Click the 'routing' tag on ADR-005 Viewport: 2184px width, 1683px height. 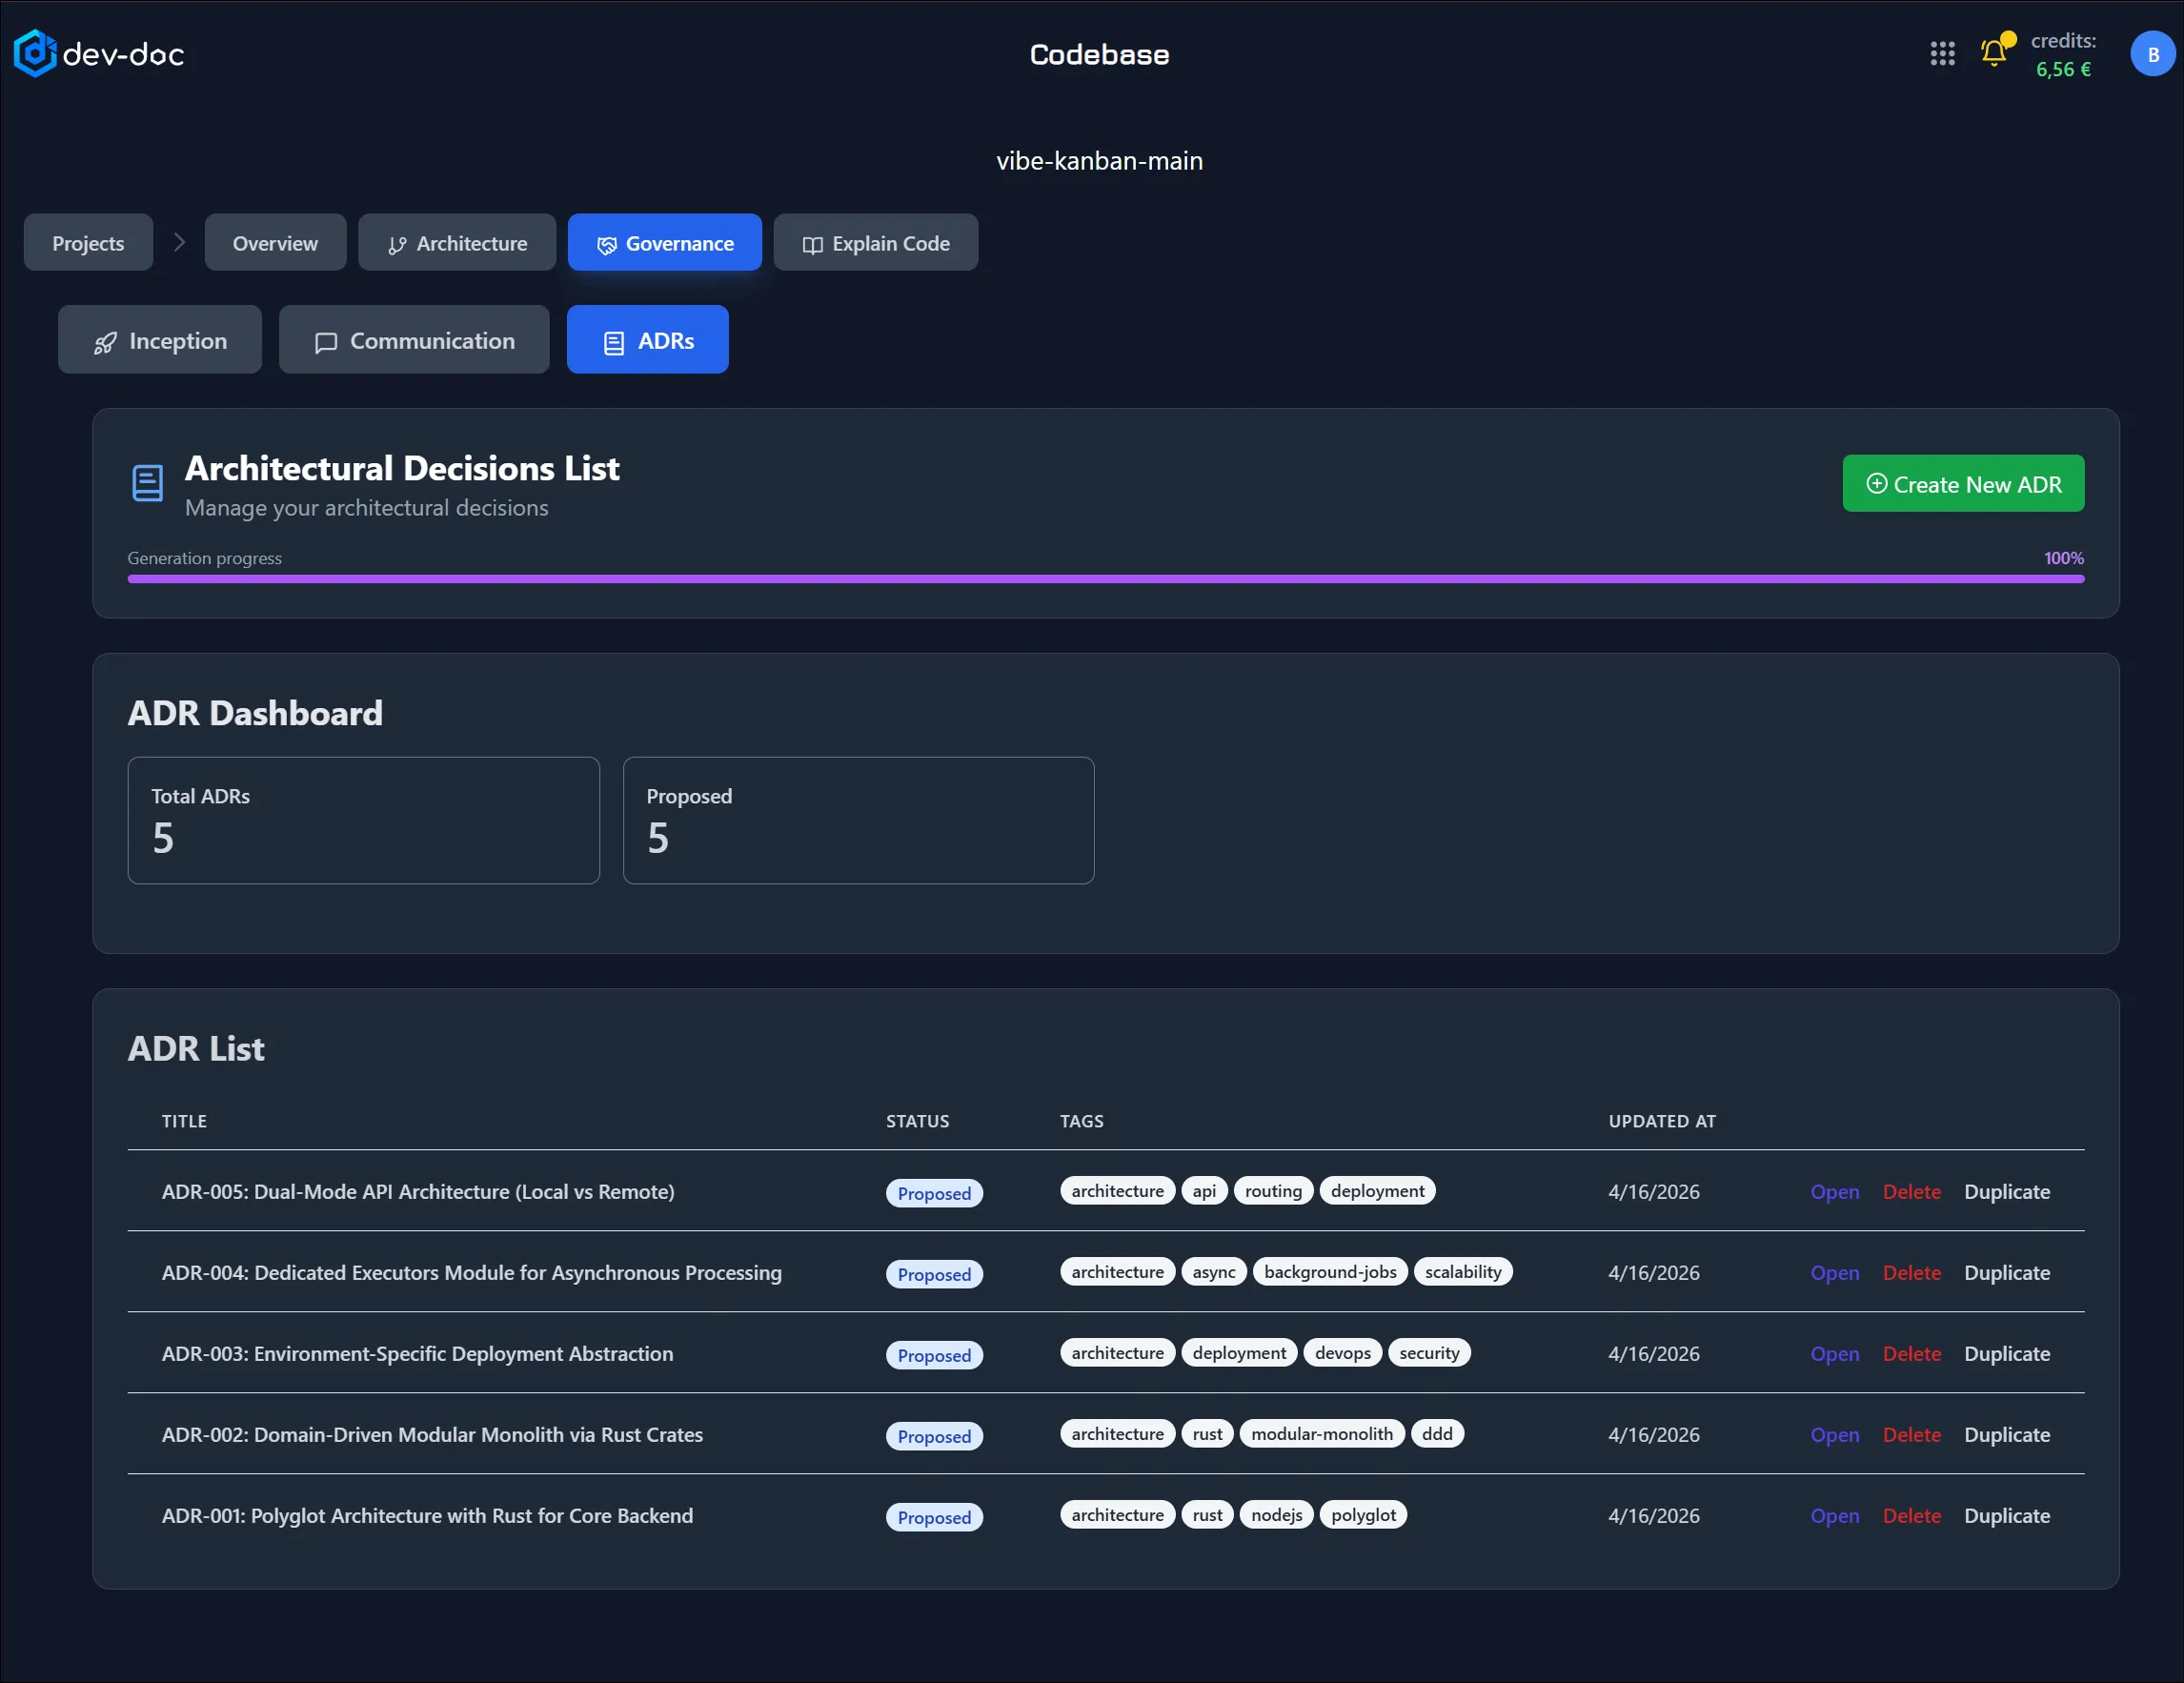point(1273,1191)
